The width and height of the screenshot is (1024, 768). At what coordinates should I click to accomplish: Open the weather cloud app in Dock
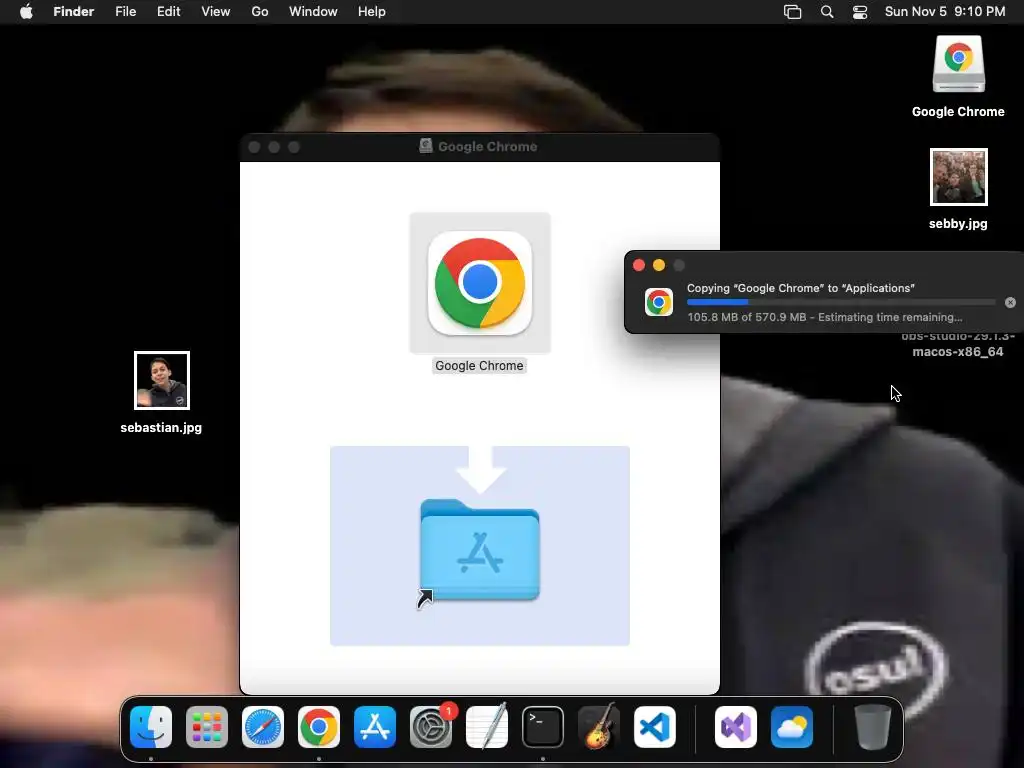point(792,727)
